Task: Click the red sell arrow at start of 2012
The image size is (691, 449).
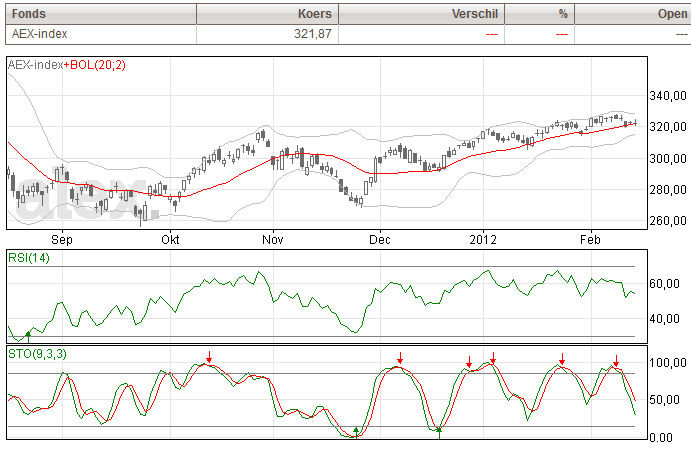Action: (493, 358)
